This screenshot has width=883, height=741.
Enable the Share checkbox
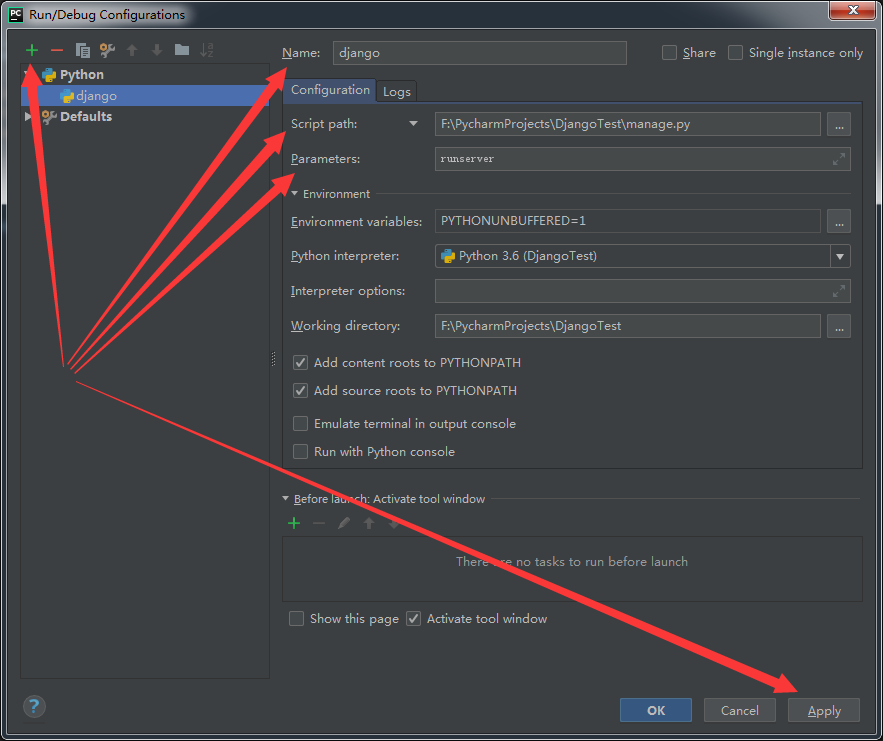[x=671, y=53]
